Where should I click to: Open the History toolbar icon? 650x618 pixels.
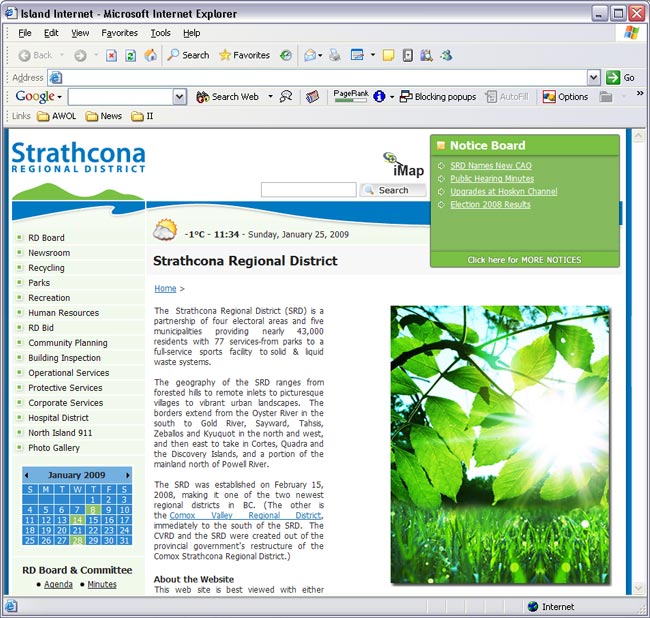(286, 55)
